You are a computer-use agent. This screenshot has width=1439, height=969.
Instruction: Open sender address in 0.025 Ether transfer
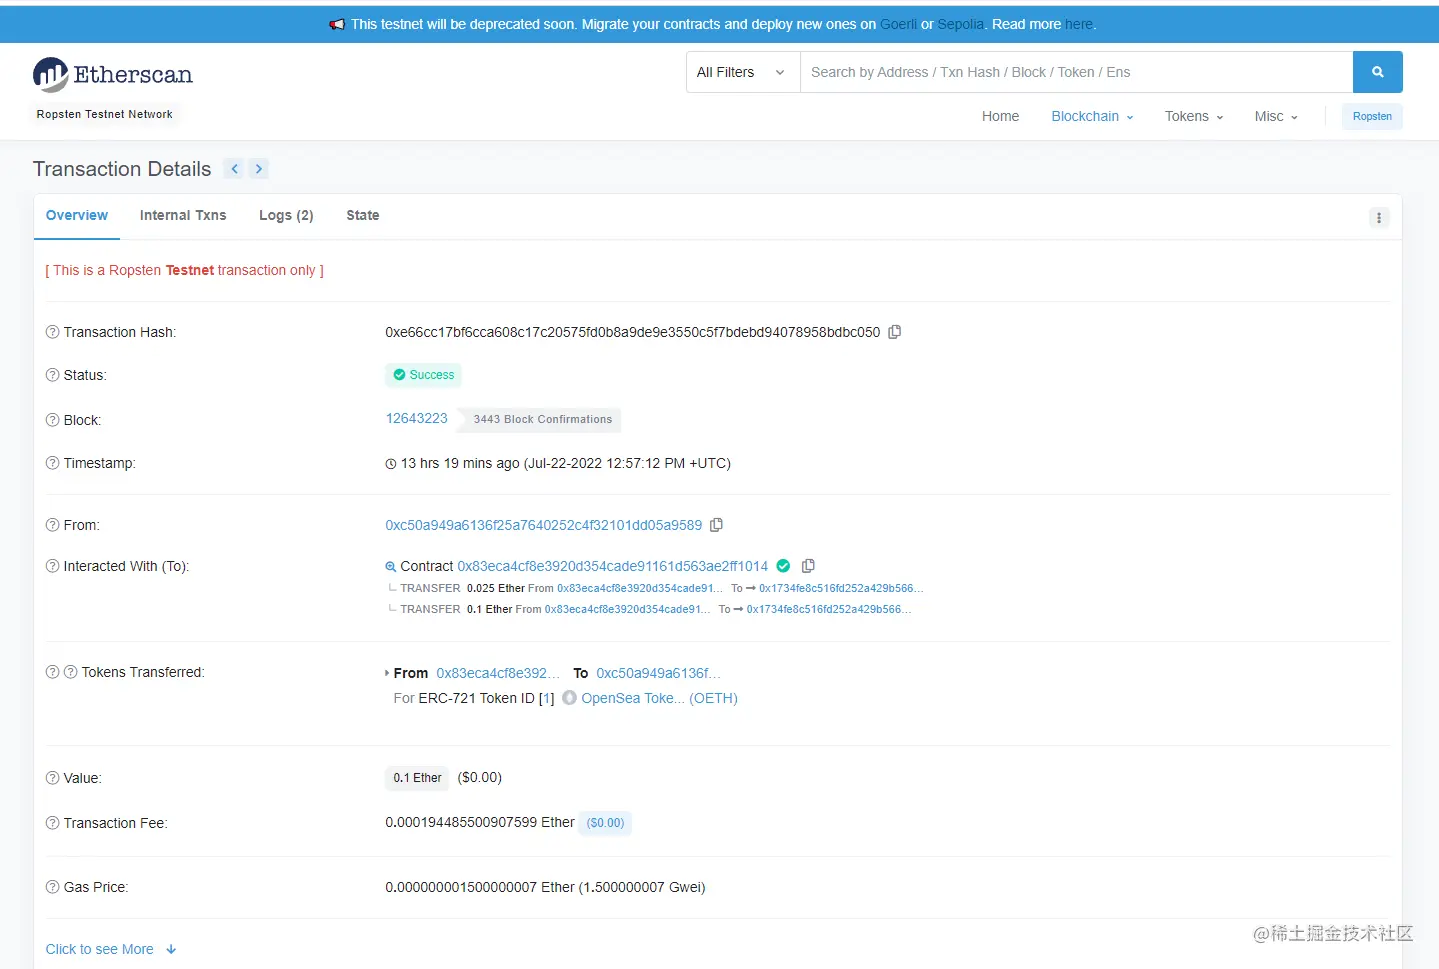click(x=640, y=588)
